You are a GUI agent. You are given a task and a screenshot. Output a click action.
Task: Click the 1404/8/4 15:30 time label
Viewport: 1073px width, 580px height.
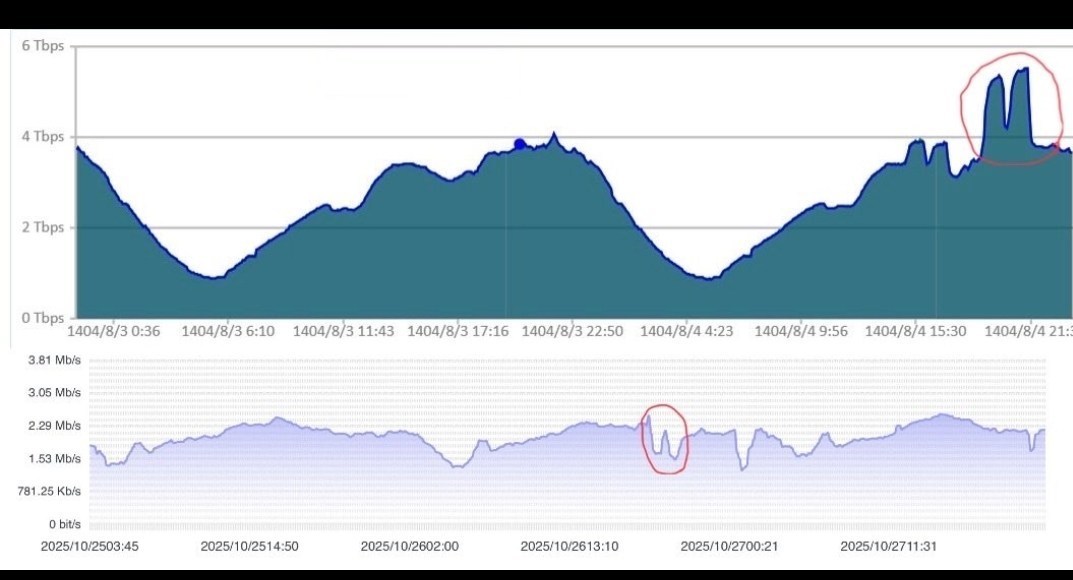click(915, 330)
